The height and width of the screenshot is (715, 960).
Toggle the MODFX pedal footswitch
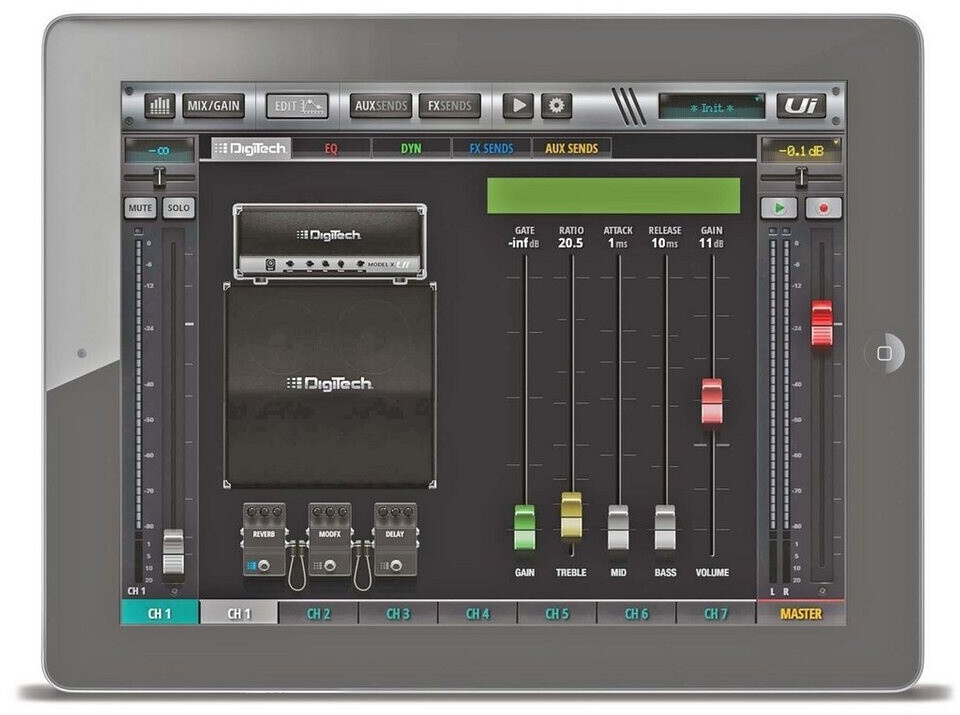click(x=330, y=566)
